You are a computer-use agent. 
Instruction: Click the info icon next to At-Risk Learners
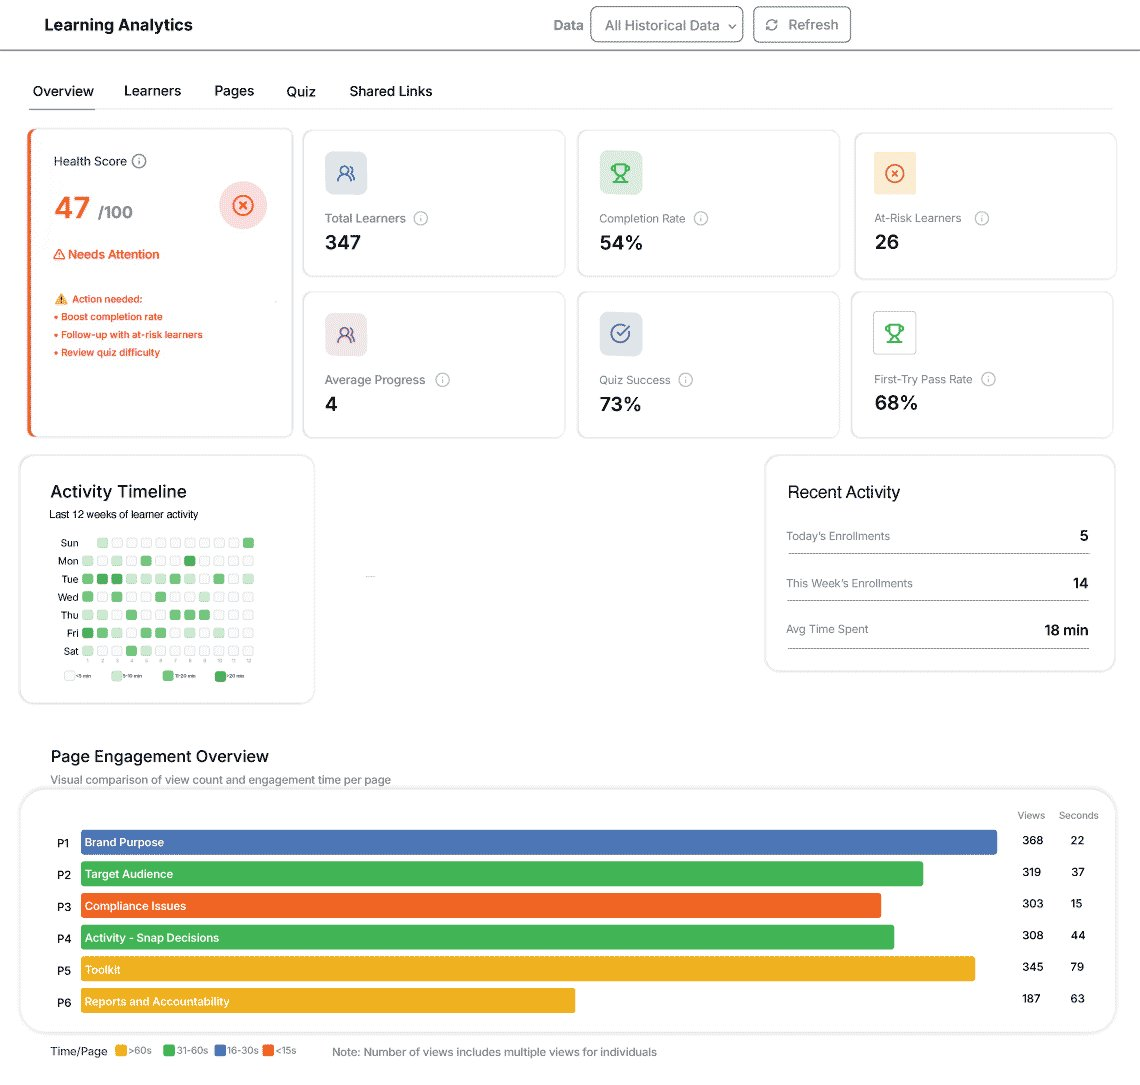982,217
